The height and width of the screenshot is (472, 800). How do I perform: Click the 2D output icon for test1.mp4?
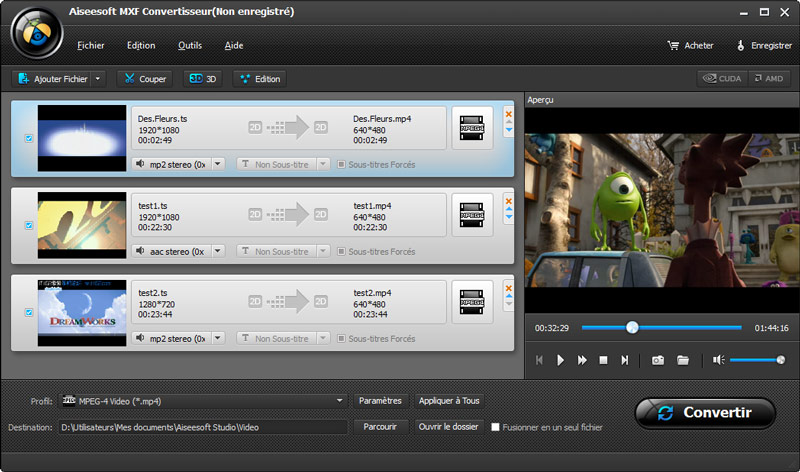pos(321,214)
